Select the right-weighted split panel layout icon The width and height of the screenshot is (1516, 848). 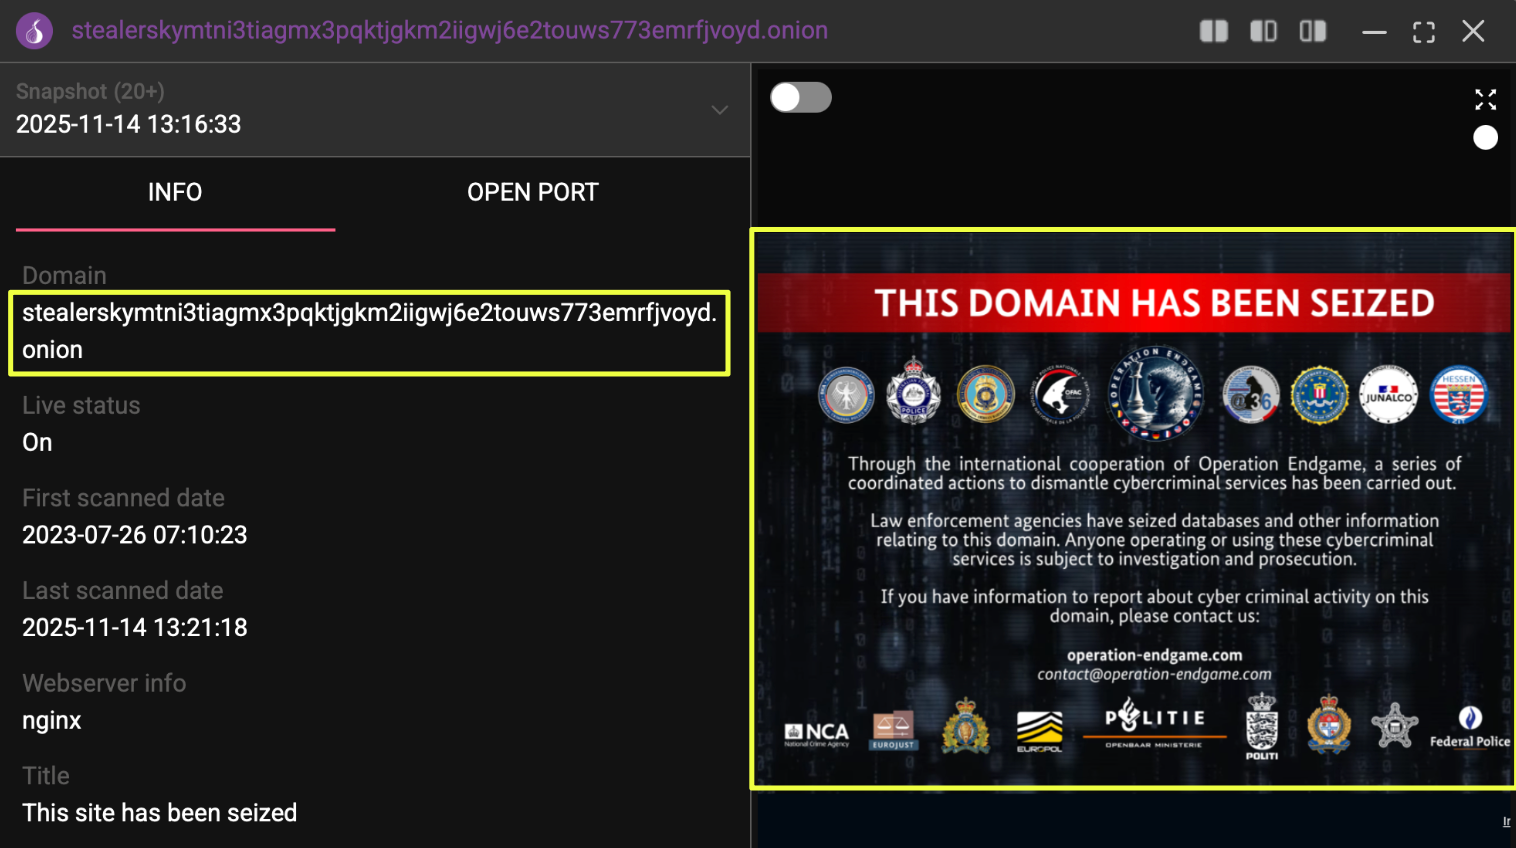(x=1312, y=31)
